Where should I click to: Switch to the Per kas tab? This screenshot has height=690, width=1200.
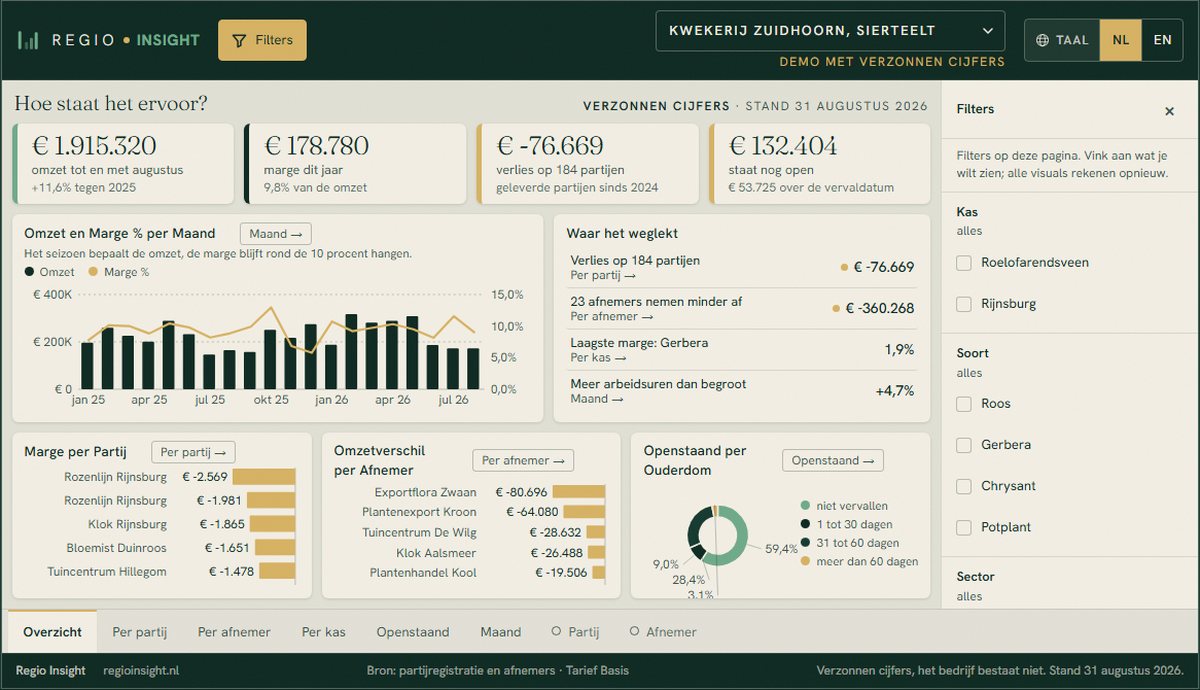point(324,632)
